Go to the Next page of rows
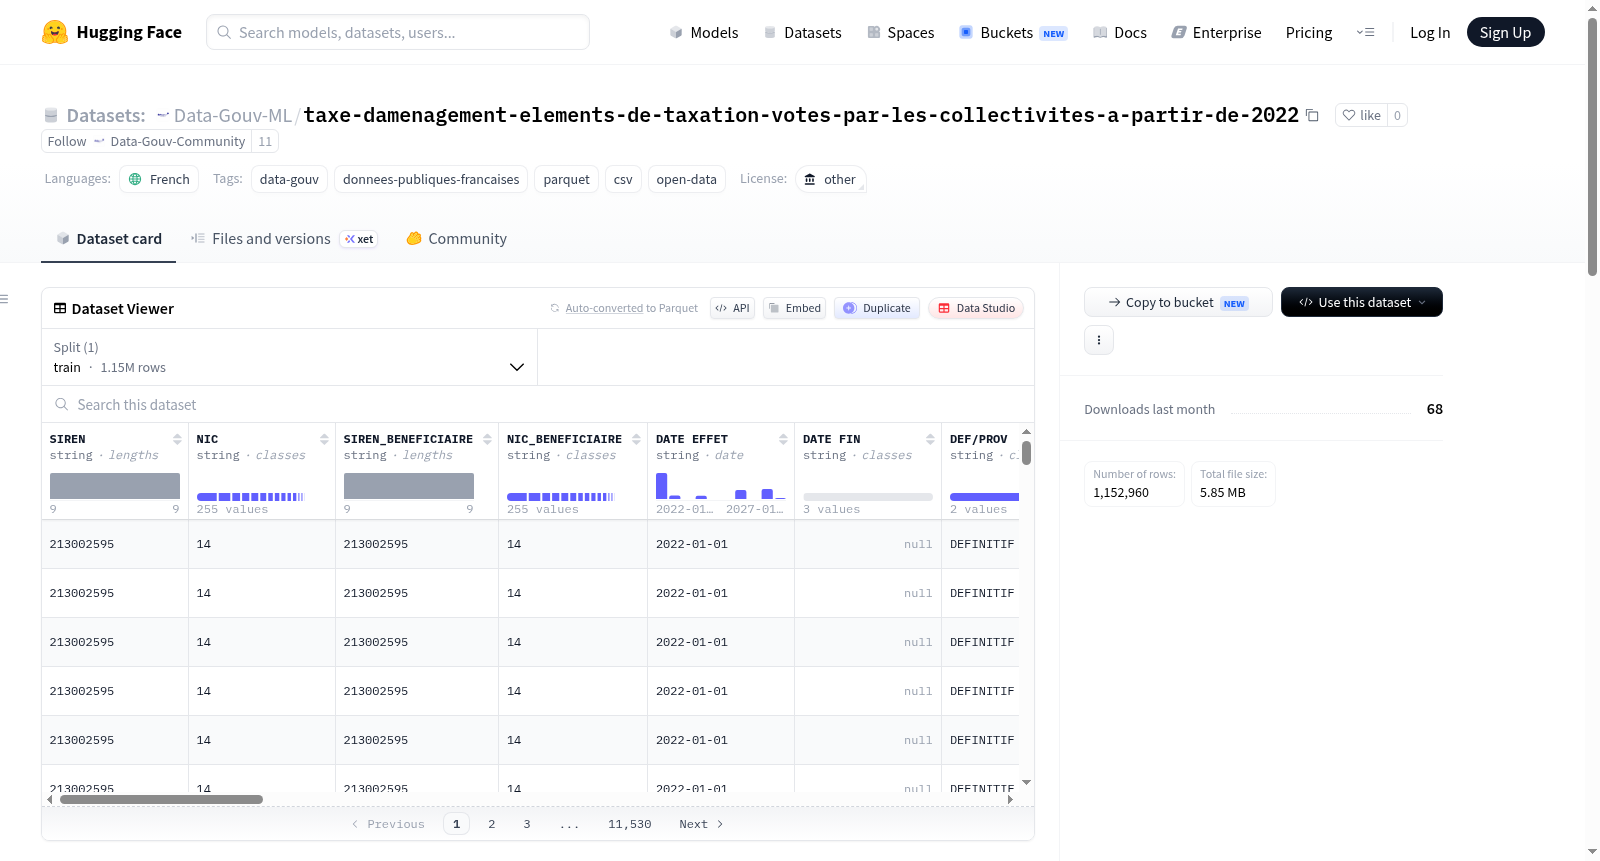 (x=701, y=824)
